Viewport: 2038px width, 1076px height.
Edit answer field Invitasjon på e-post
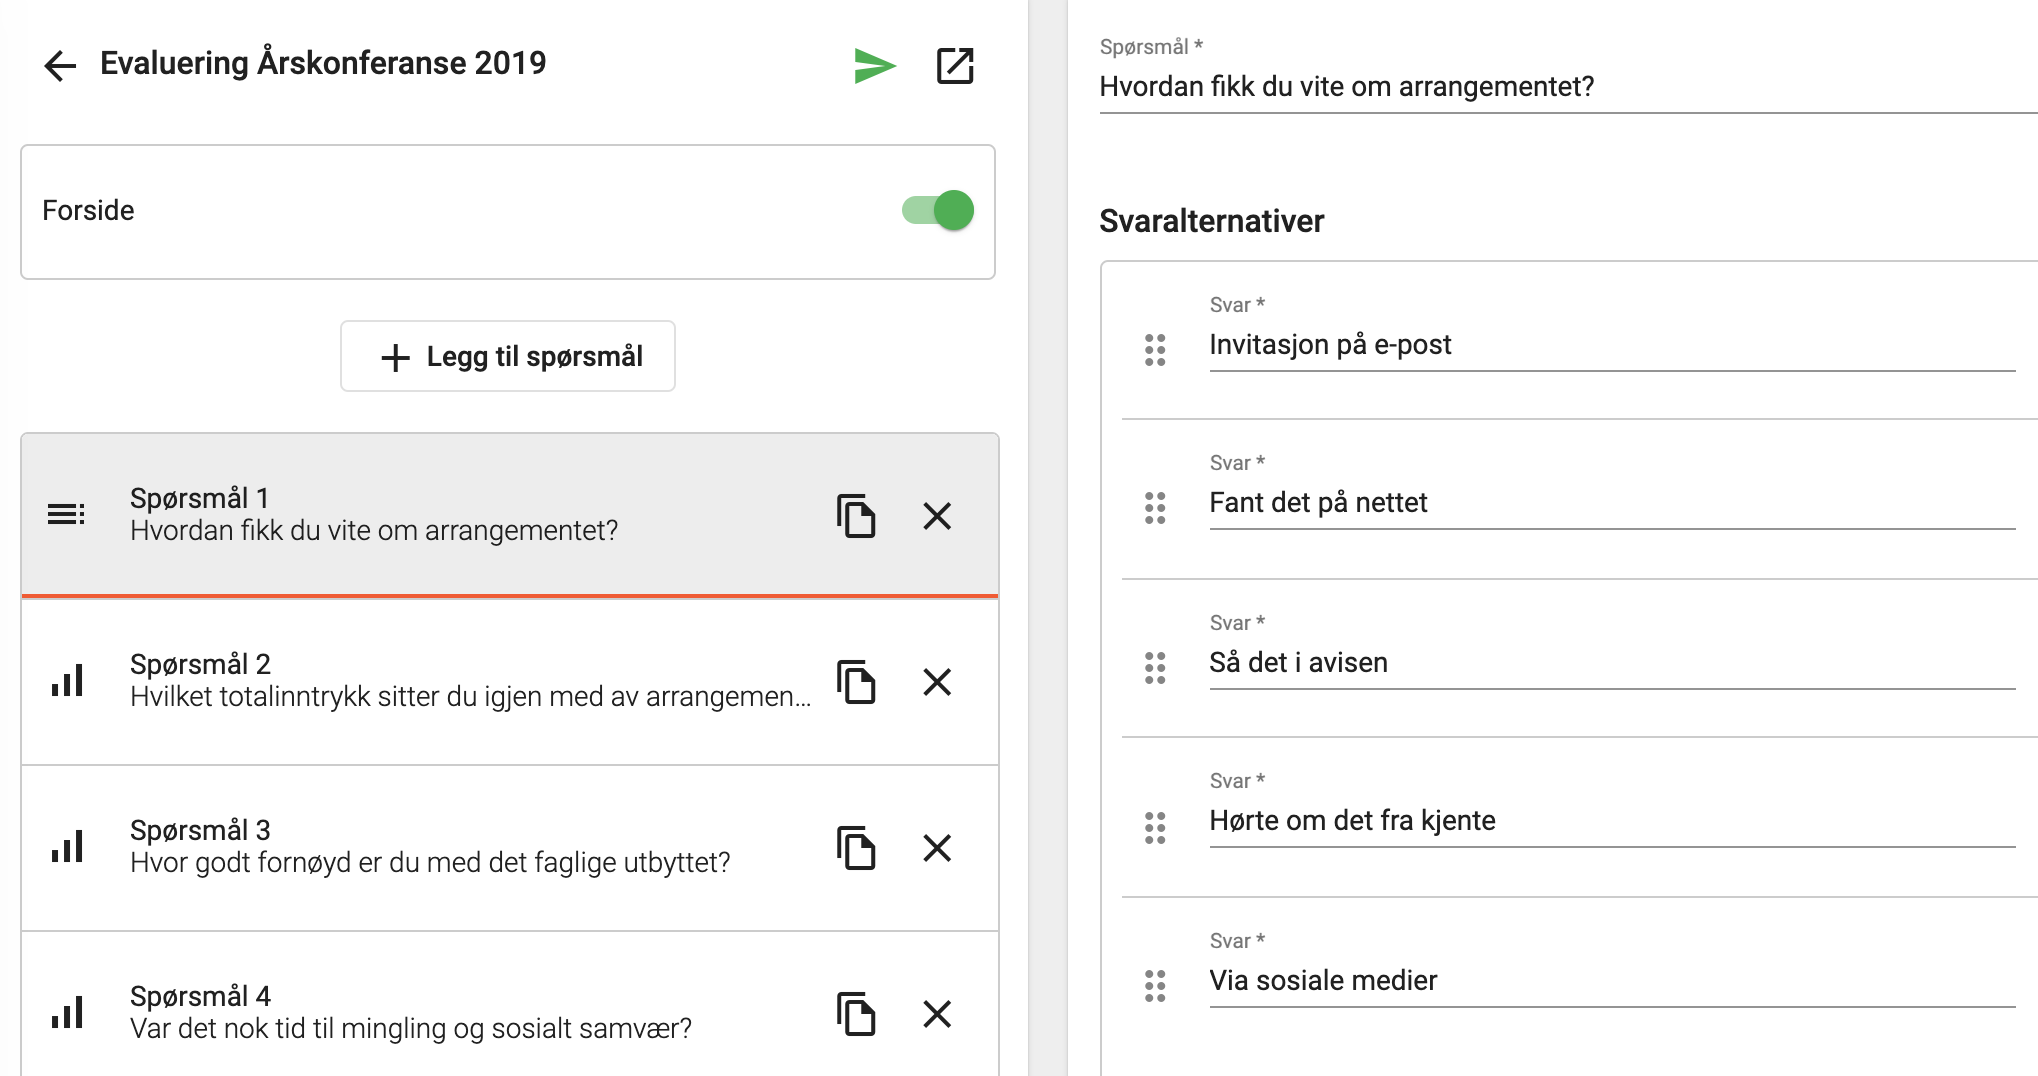tap(1612, 345)
